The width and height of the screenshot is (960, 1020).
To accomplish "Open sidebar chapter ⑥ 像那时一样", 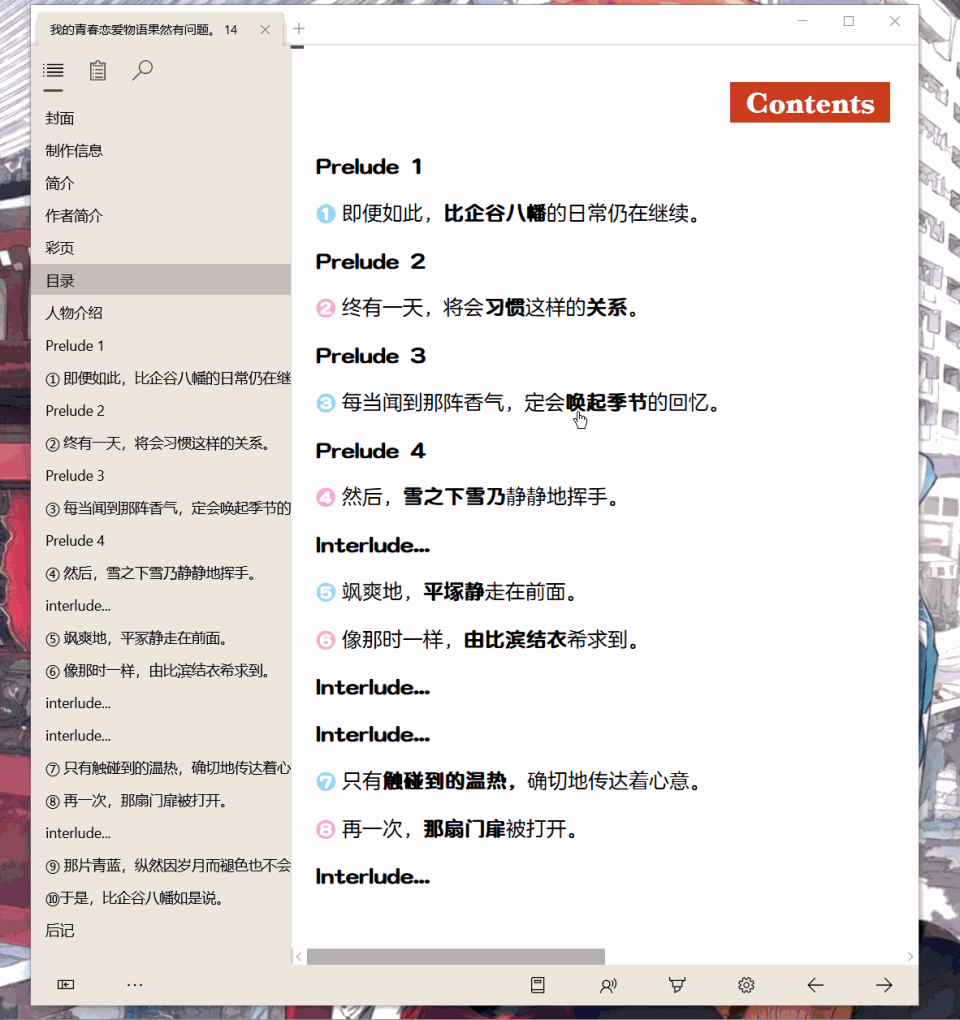I will pos(161,671).
